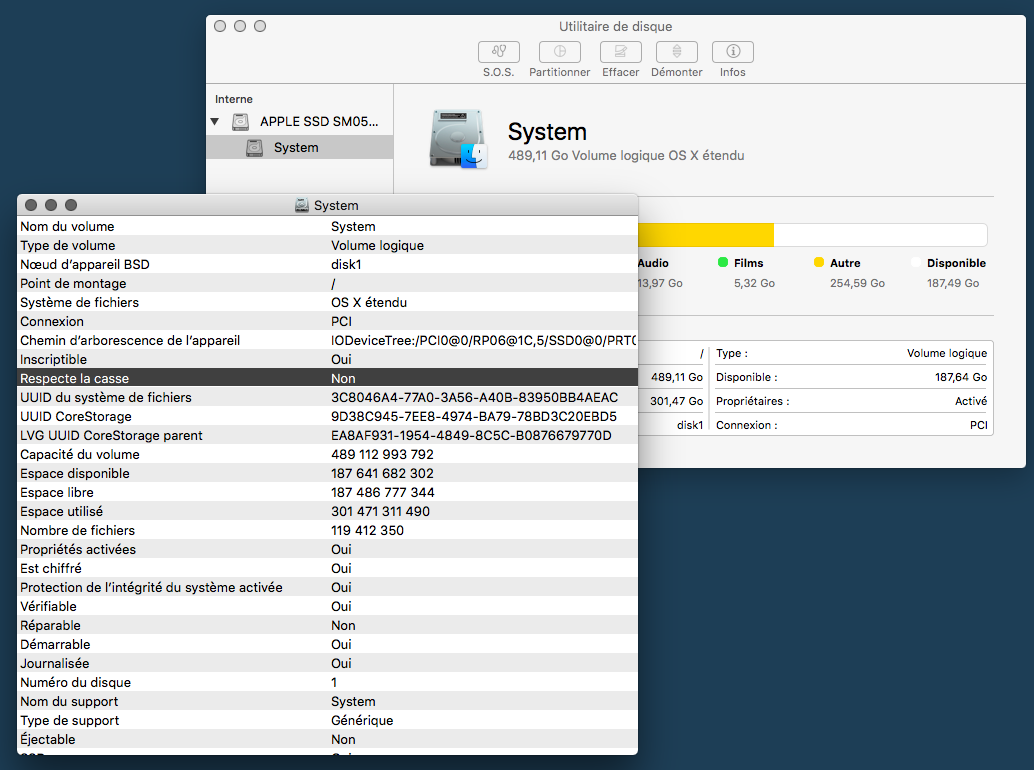The height and width of the screenshot is (770, 1034).
Task: Click the large System disk image
Action: click(x=459, y=139)
